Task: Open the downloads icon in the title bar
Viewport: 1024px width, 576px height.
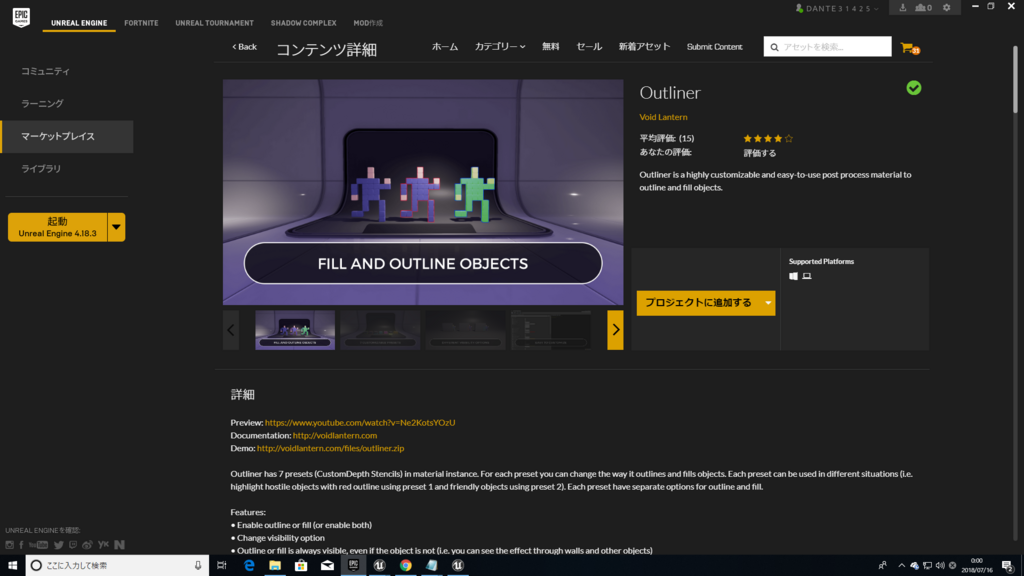Action: tap(903, 7)
